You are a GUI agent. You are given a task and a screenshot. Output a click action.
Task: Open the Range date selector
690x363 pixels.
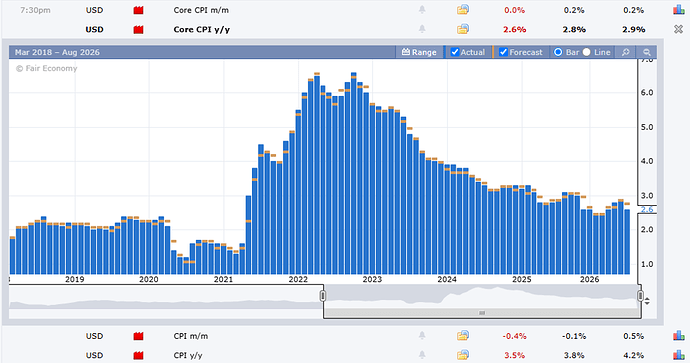tap(419, 52)
